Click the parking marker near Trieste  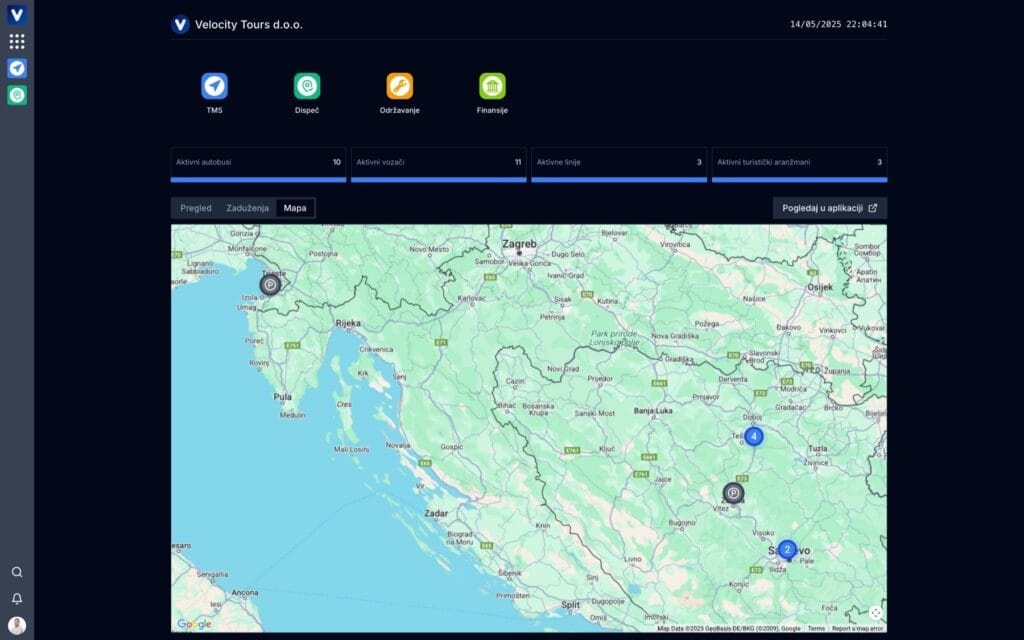[270, 285]
